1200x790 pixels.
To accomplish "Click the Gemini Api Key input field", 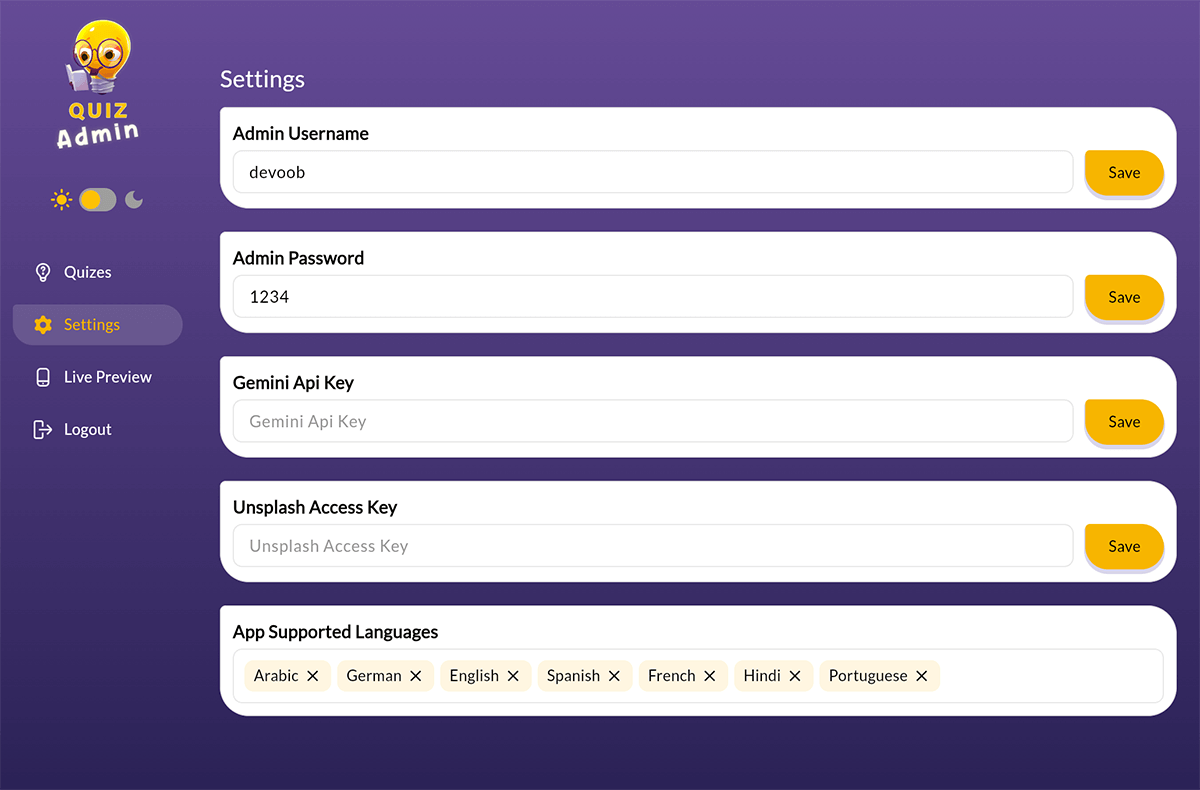I will click(652, 422).
